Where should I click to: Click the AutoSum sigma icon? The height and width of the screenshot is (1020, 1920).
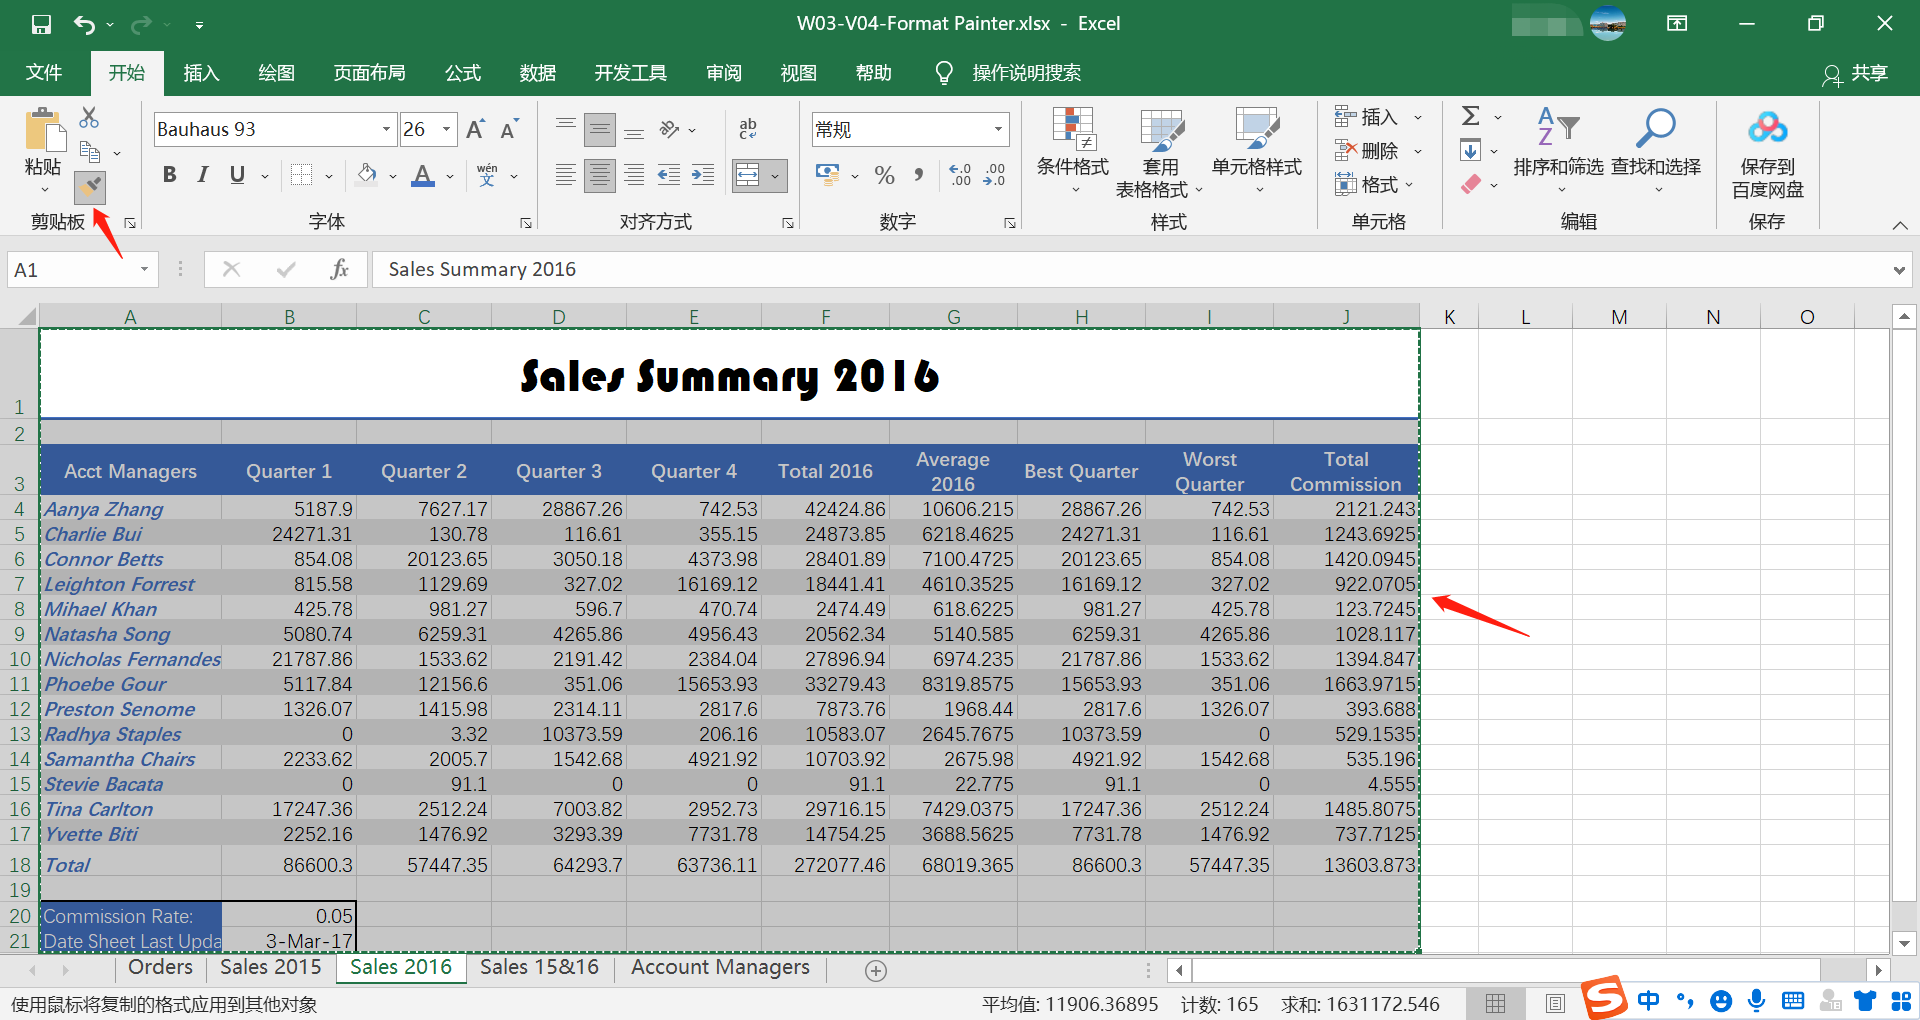(x=1470, y=116)
